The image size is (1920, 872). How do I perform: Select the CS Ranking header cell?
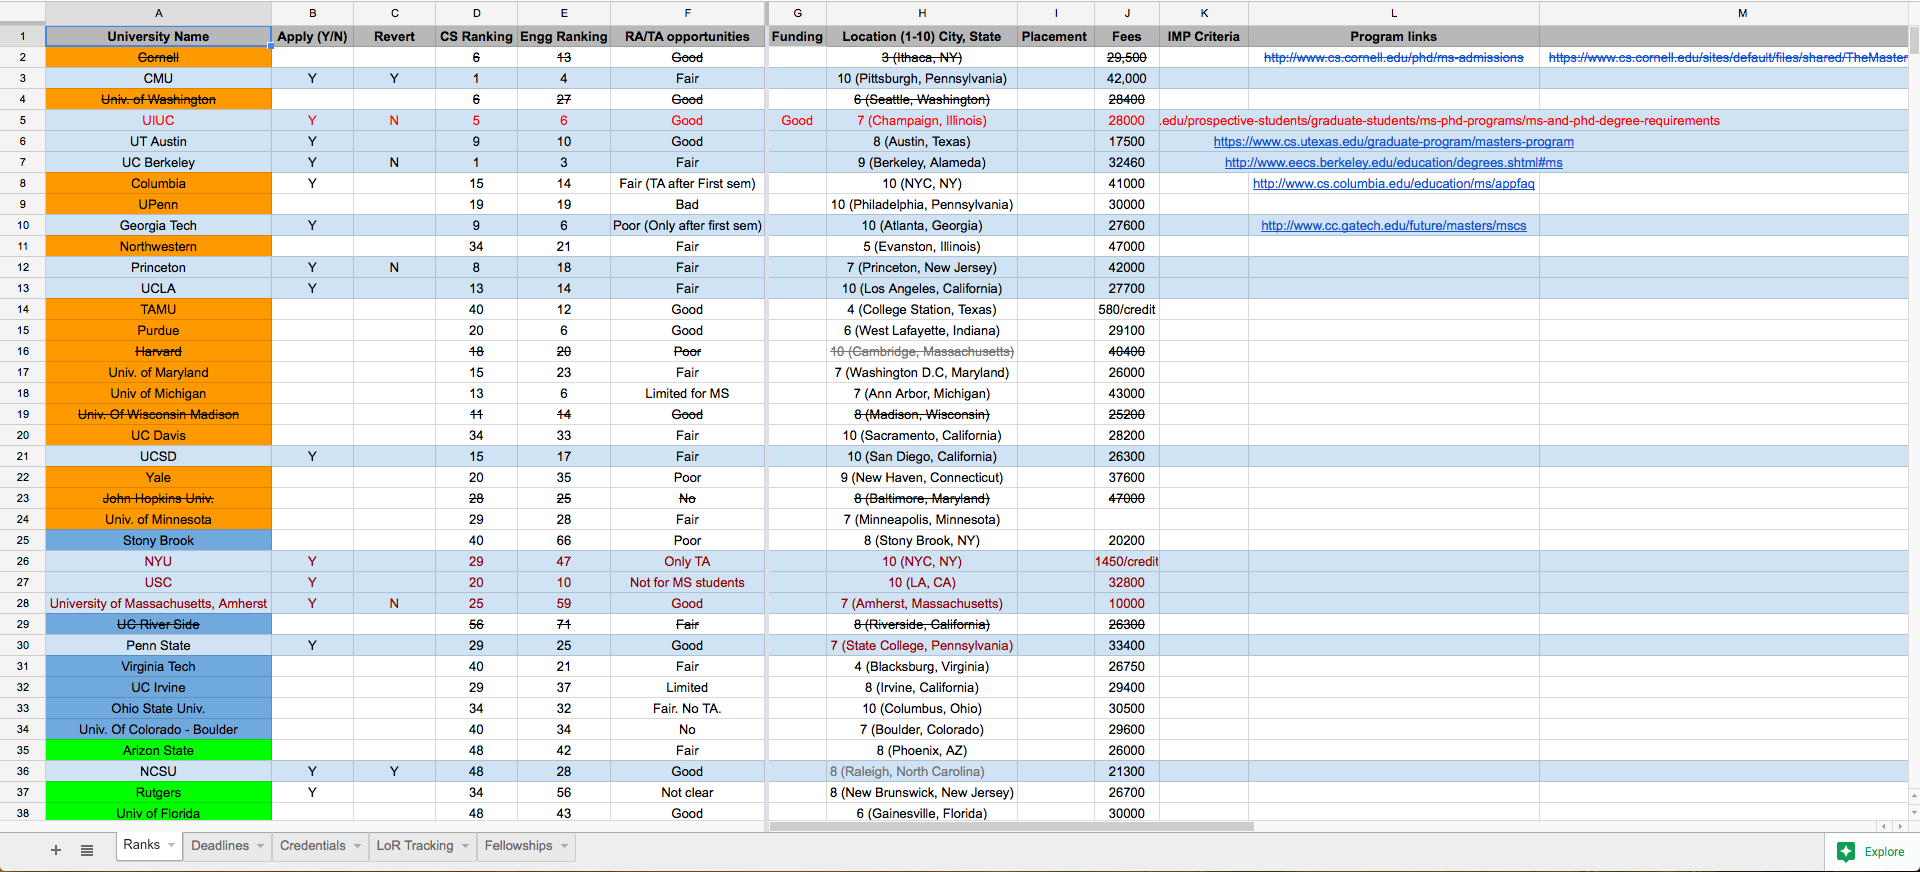click(x=476, y=37)
